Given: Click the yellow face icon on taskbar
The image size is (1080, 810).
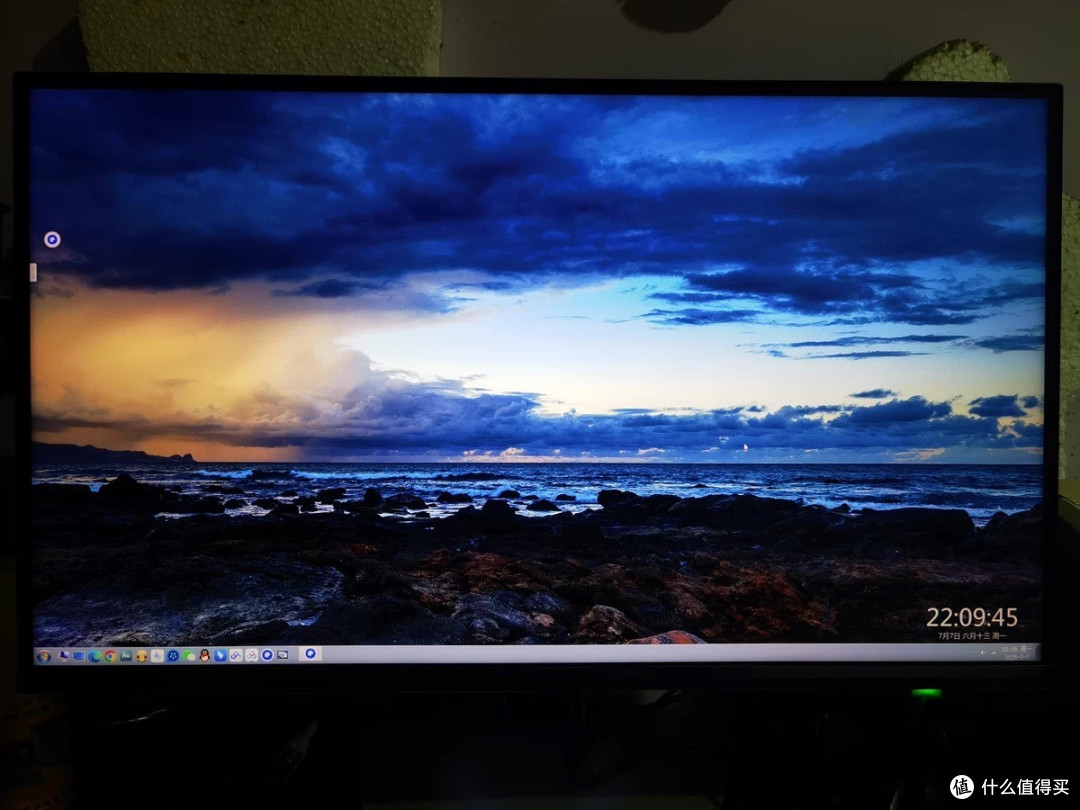Looking at the screenshot, I should pos(142,656).
